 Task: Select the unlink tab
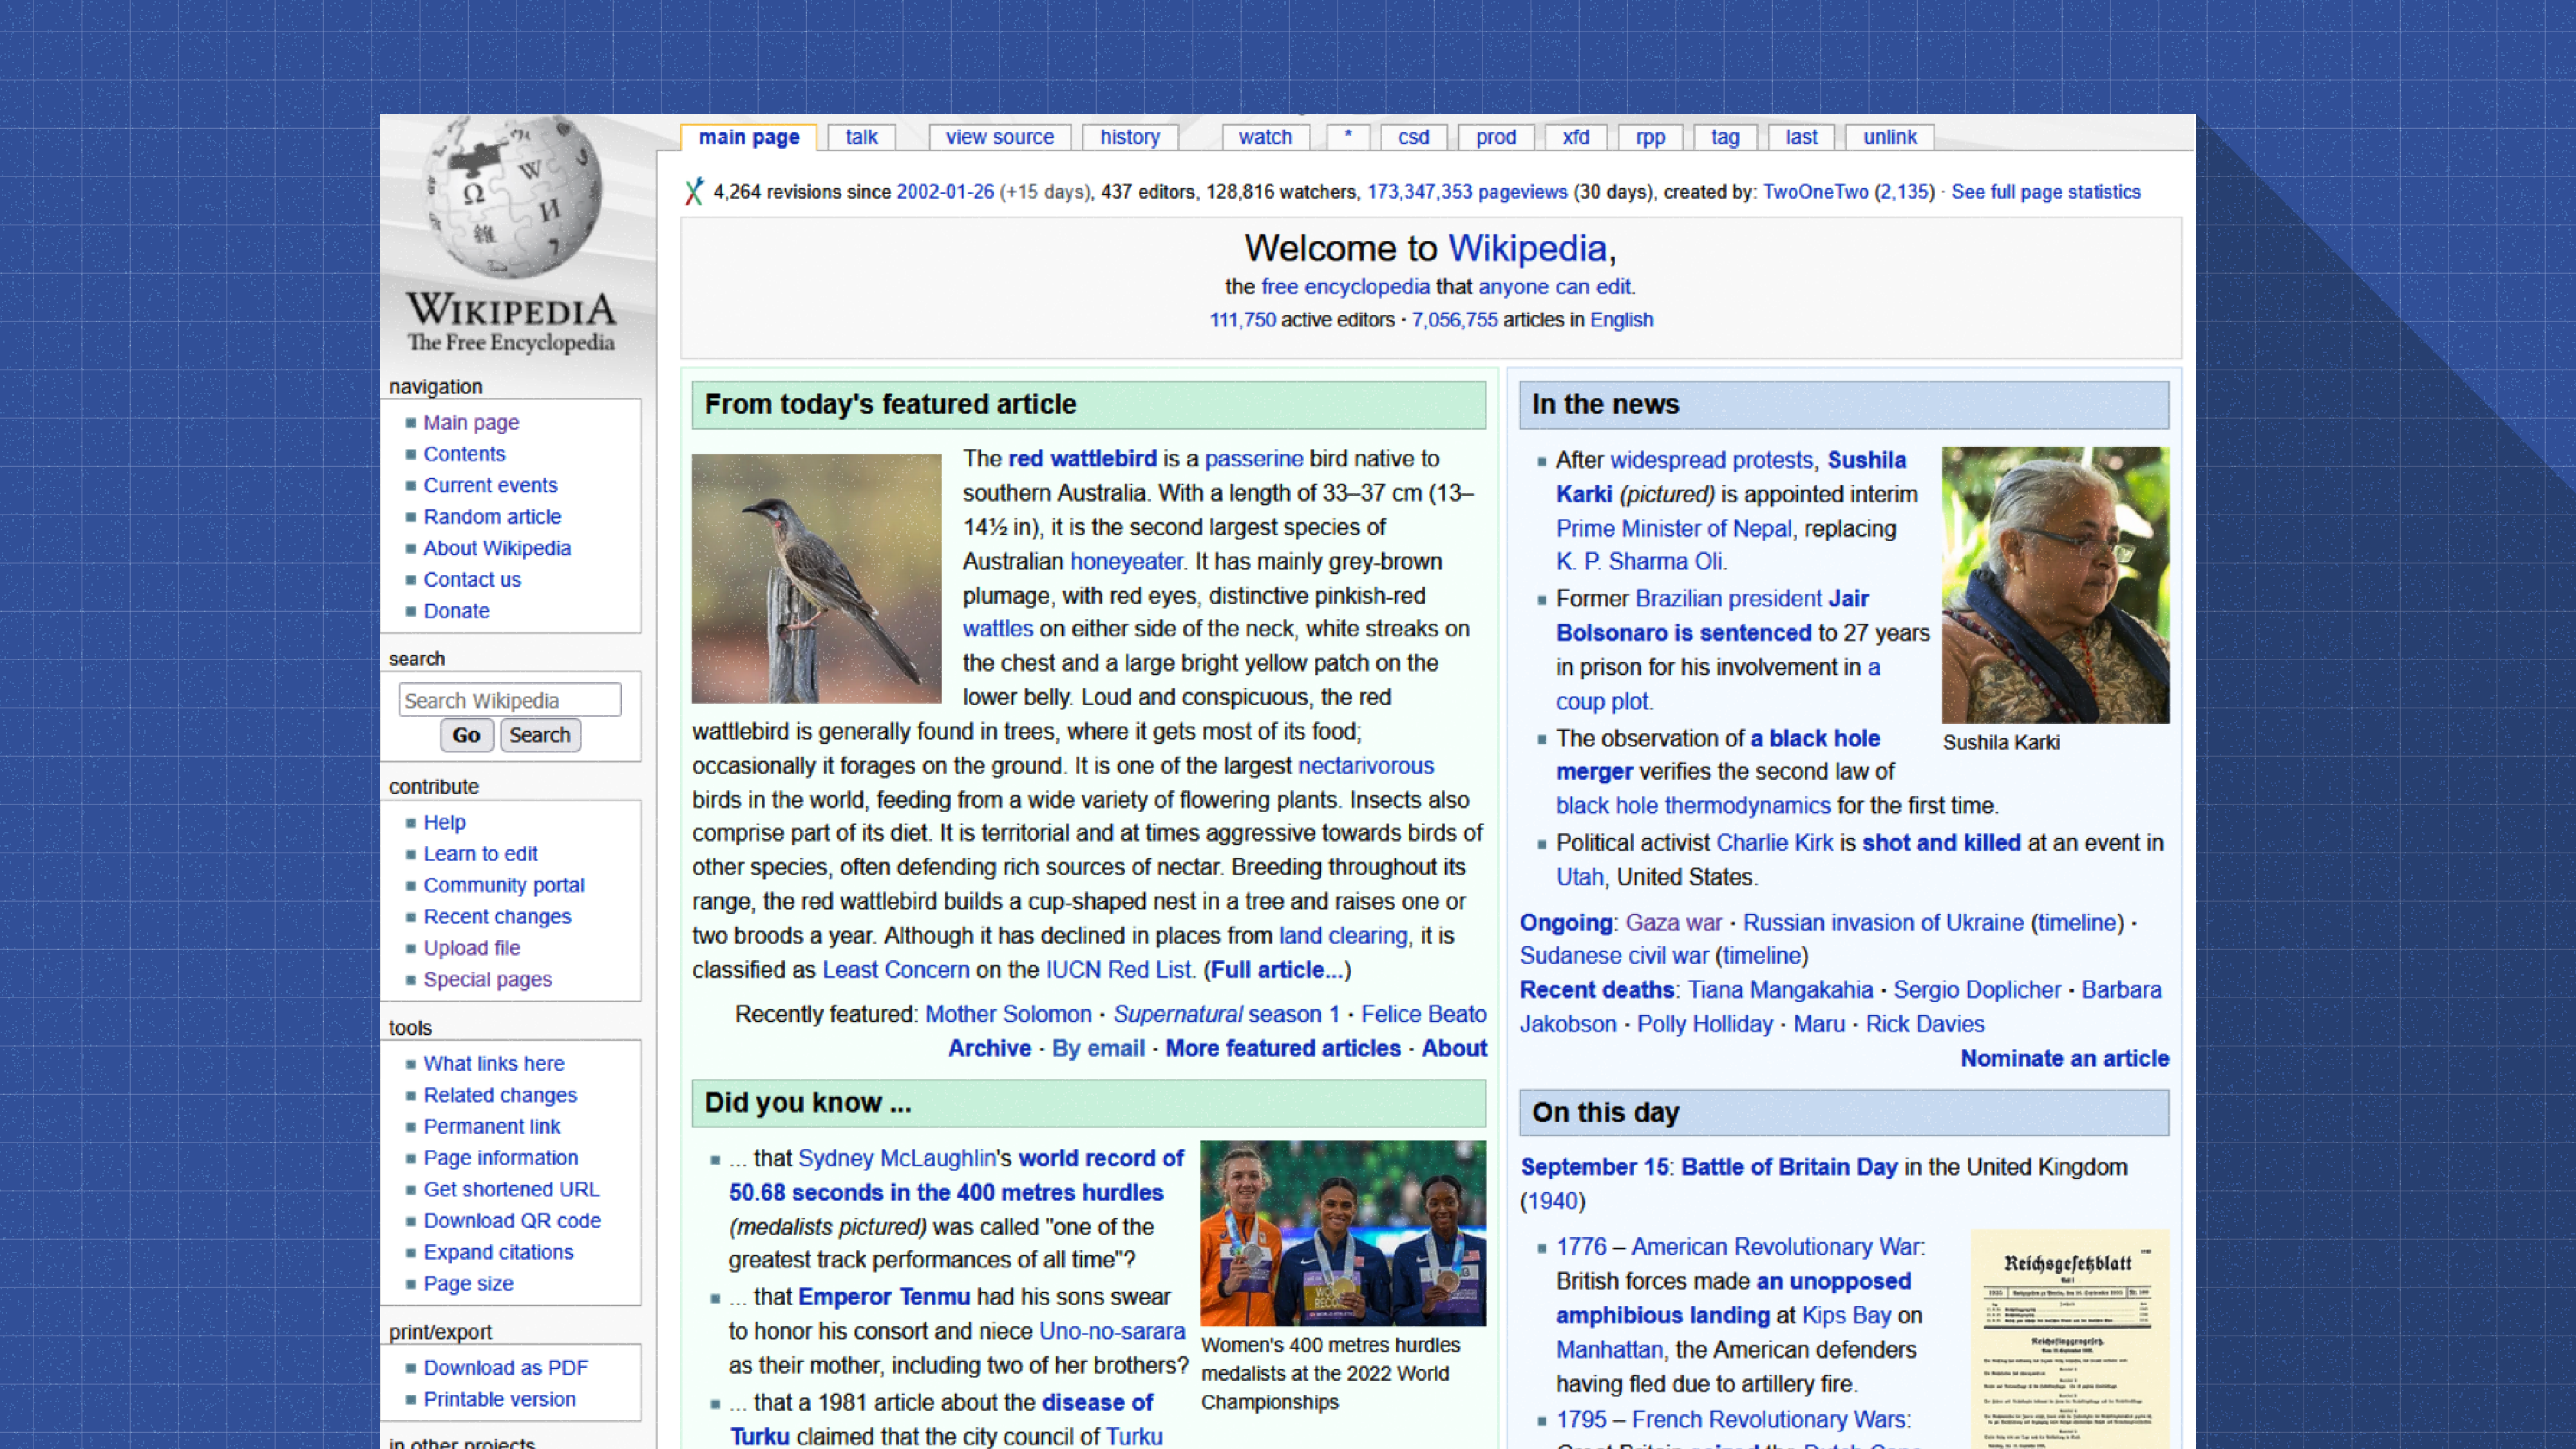pyautogui.click(x=1888, y=137)
